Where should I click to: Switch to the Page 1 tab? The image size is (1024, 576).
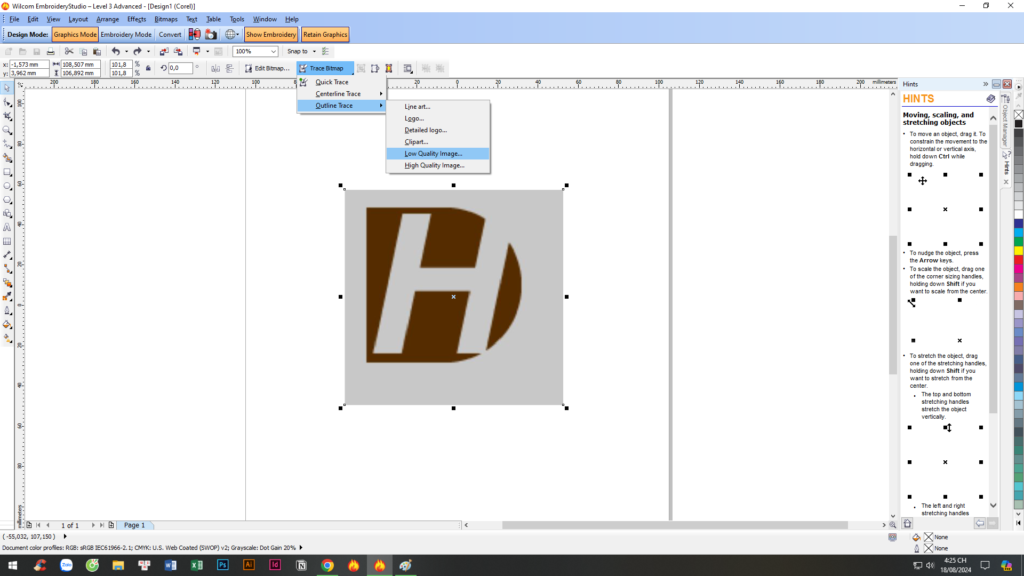click(135, 525)
